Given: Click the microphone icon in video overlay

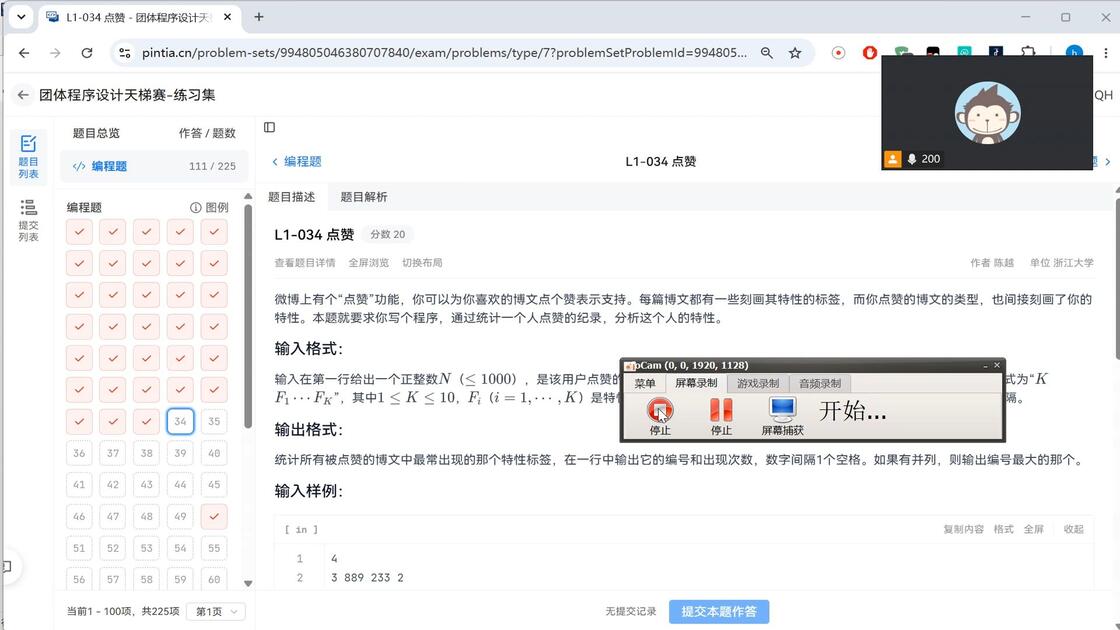Looking at the screenshot, I should (912, 159).
